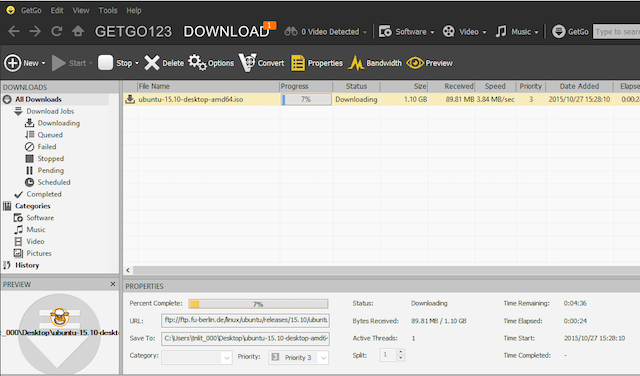Close the PREVIEW panel
Viewport: 640px width, 376px height.
[x=113, y=284]
